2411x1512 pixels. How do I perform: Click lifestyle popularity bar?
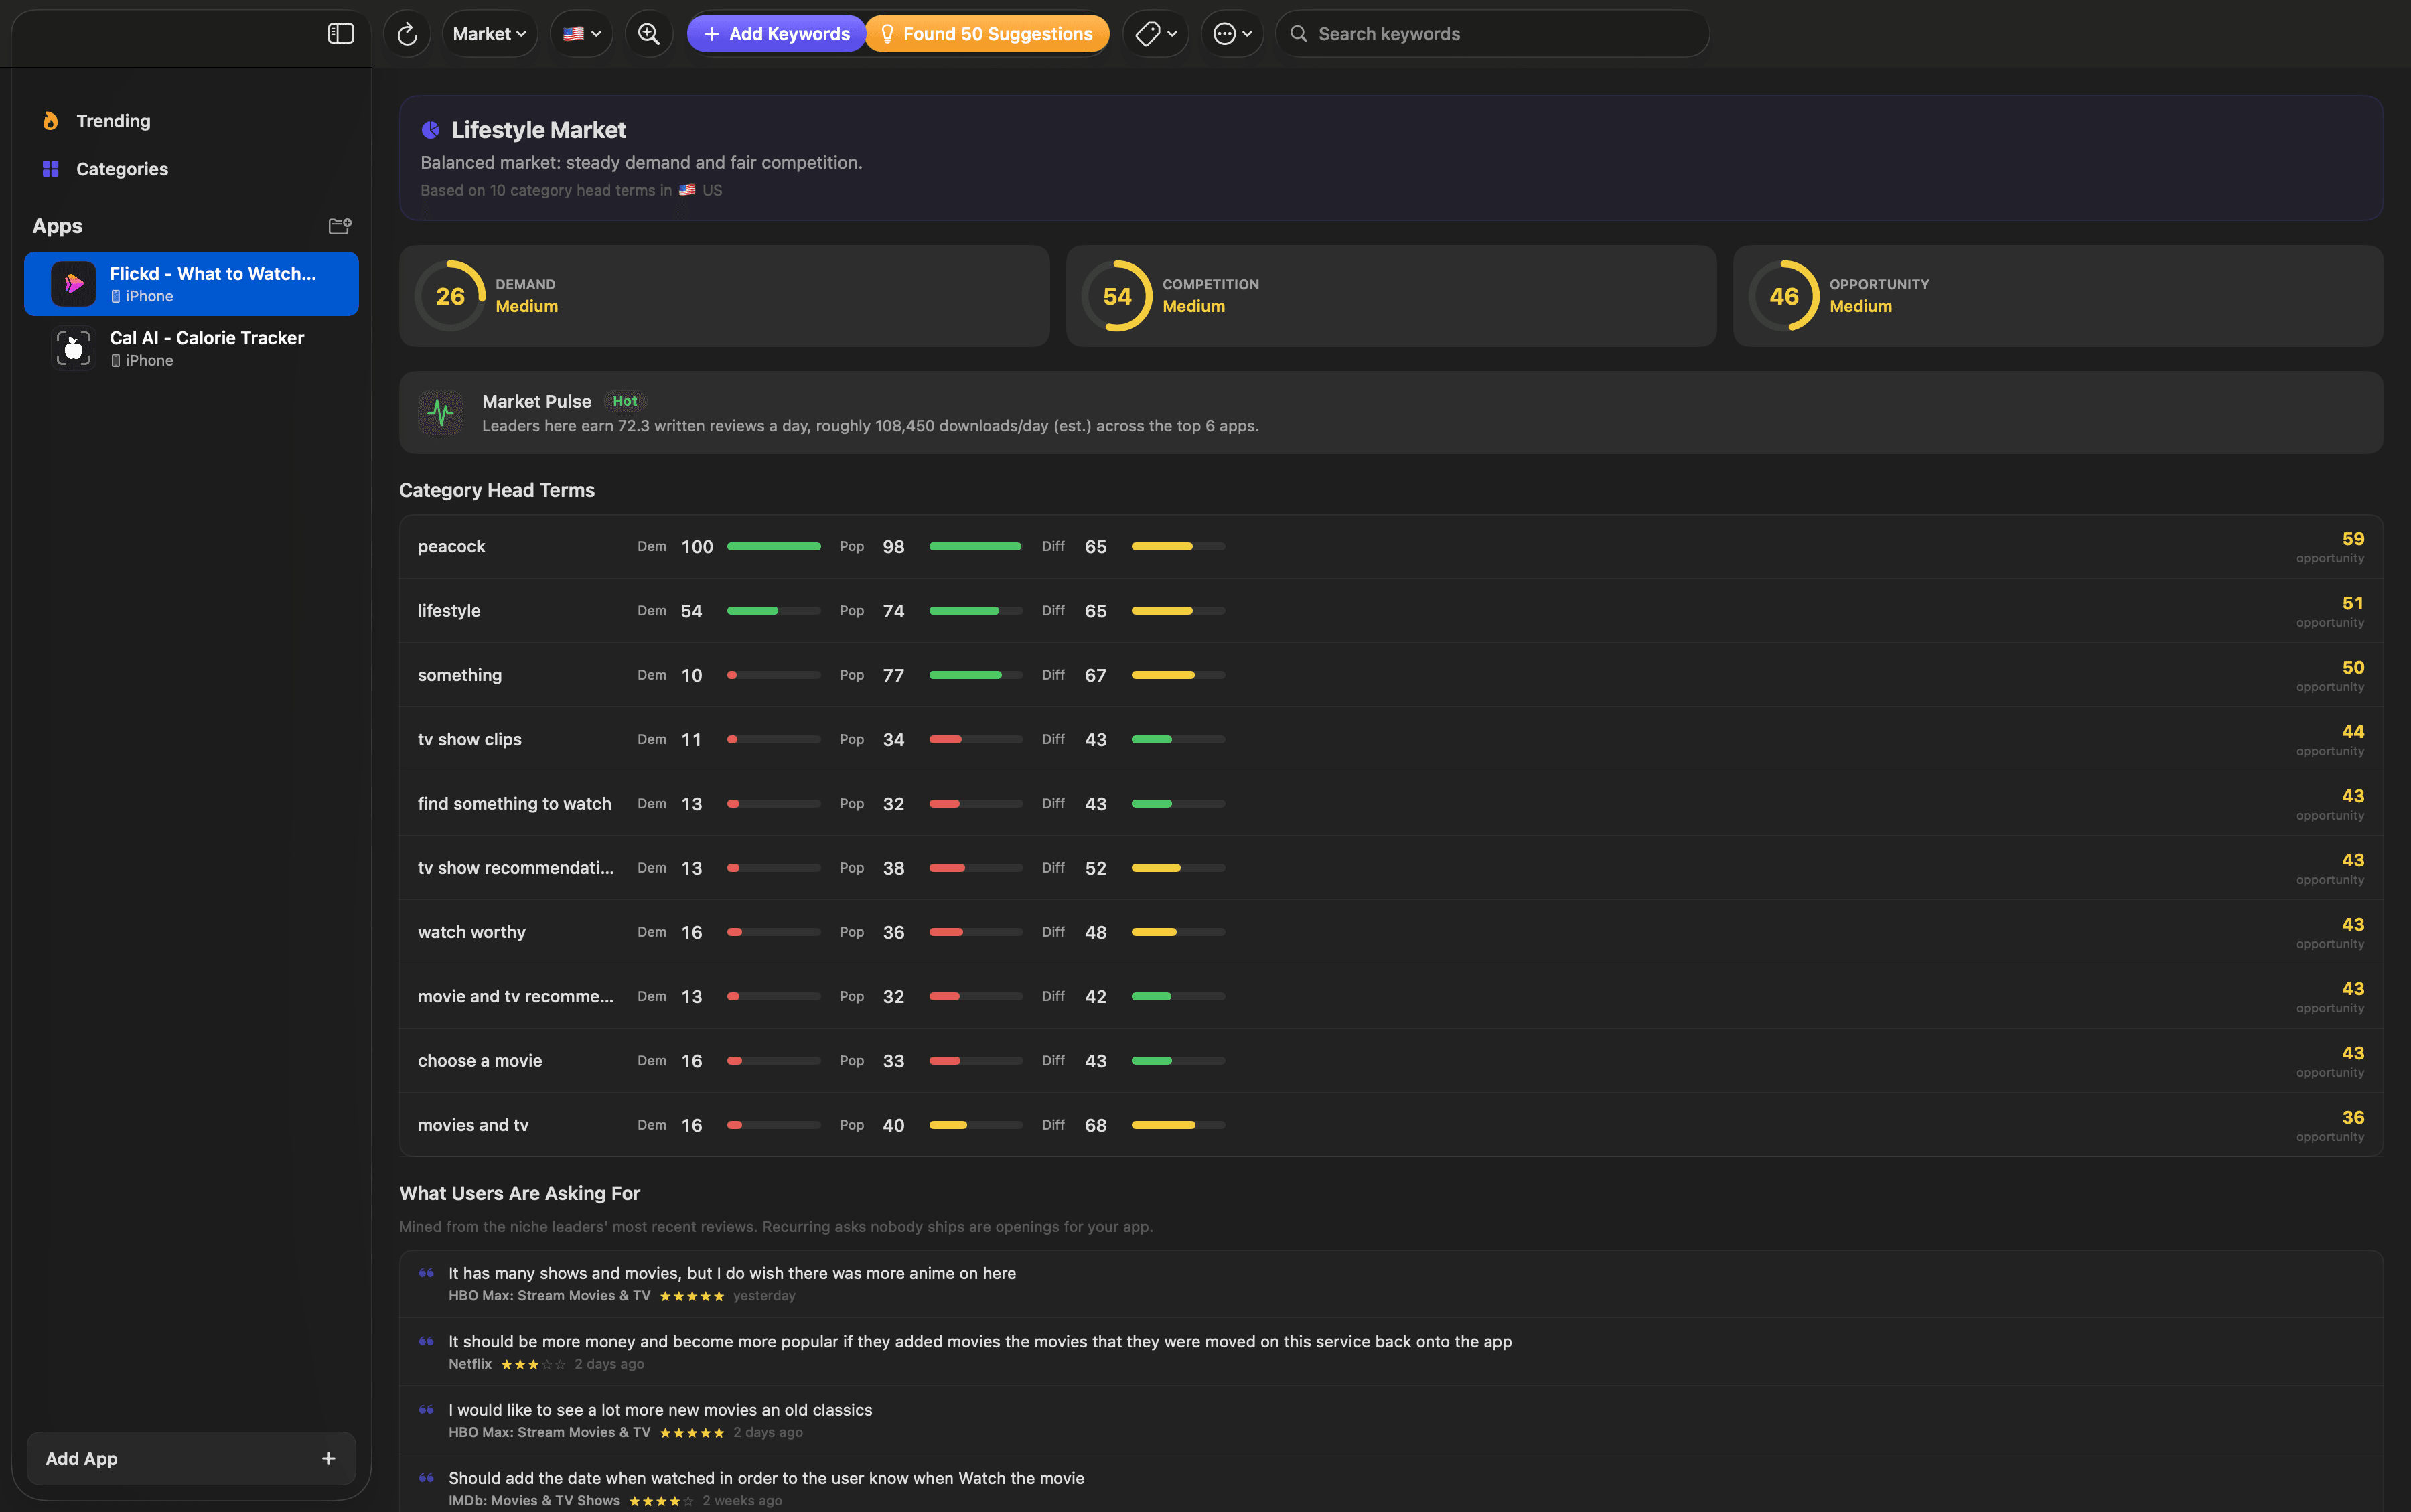[976, 611]
